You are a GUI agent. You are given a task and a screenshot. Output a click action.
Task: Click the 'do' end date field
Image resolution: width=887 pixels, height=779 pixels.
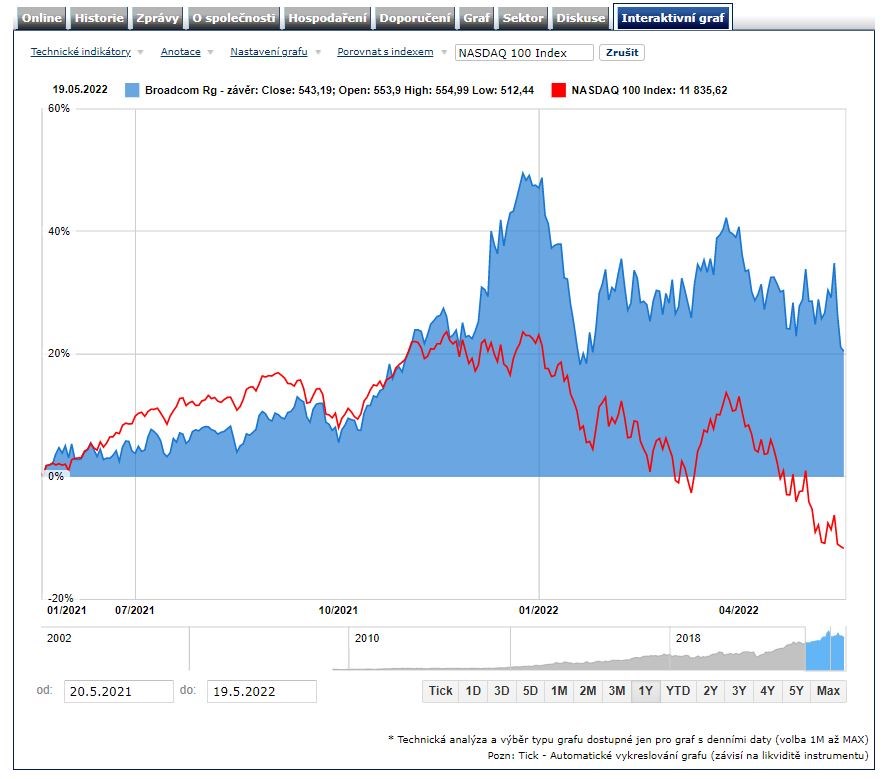(x=261, y=691)
